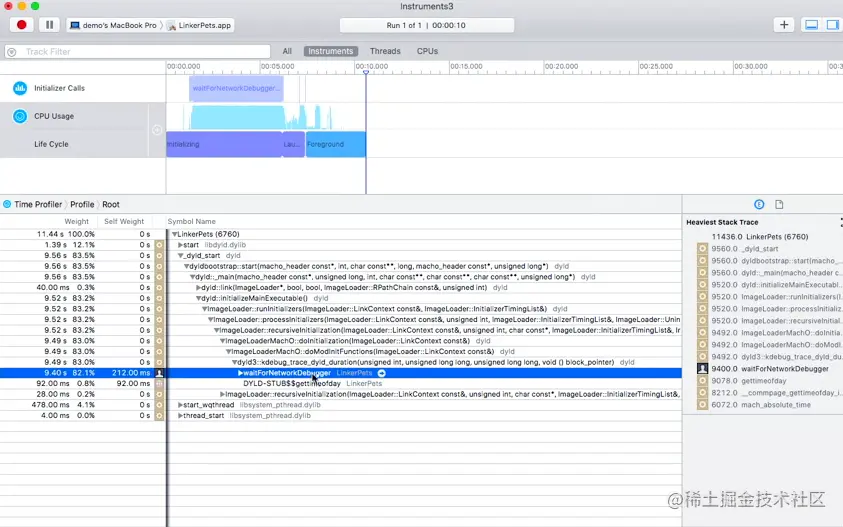Open the track filter options icon
The height and width of the screenshot is (527, 843).
coord(11,52)
